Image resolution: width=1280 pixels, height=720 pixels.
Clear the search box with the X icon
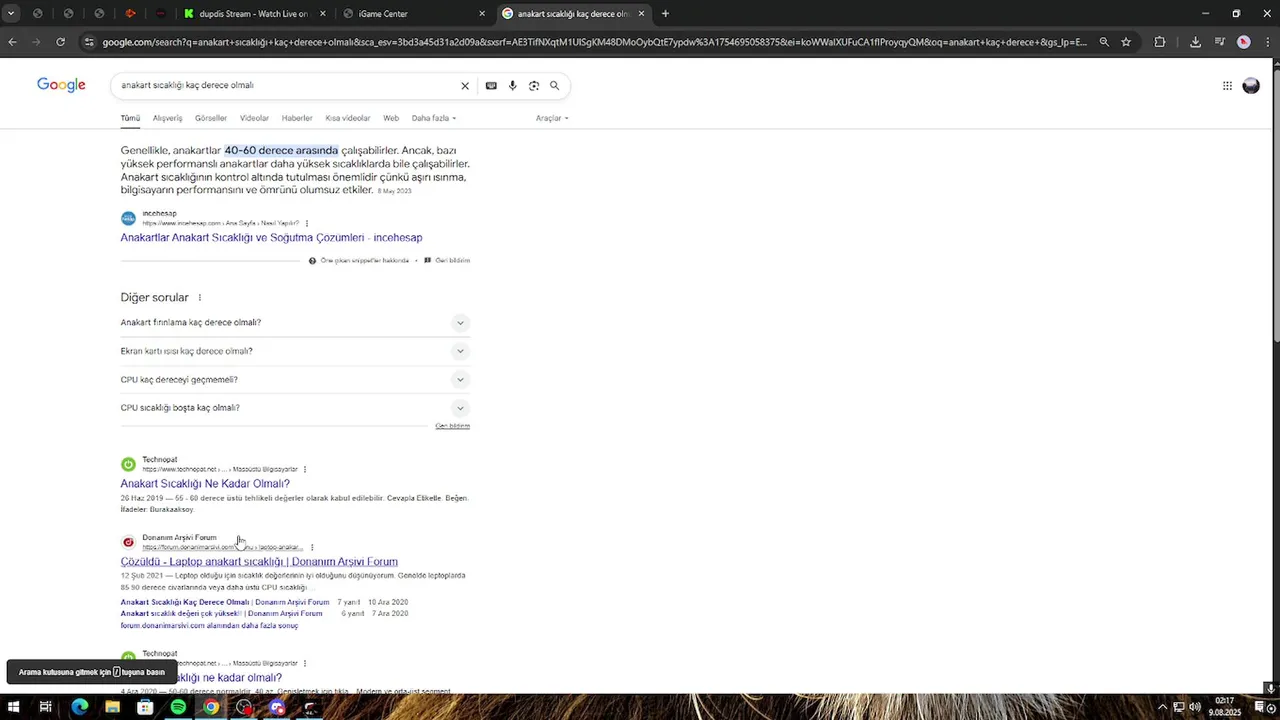point(464,86)
